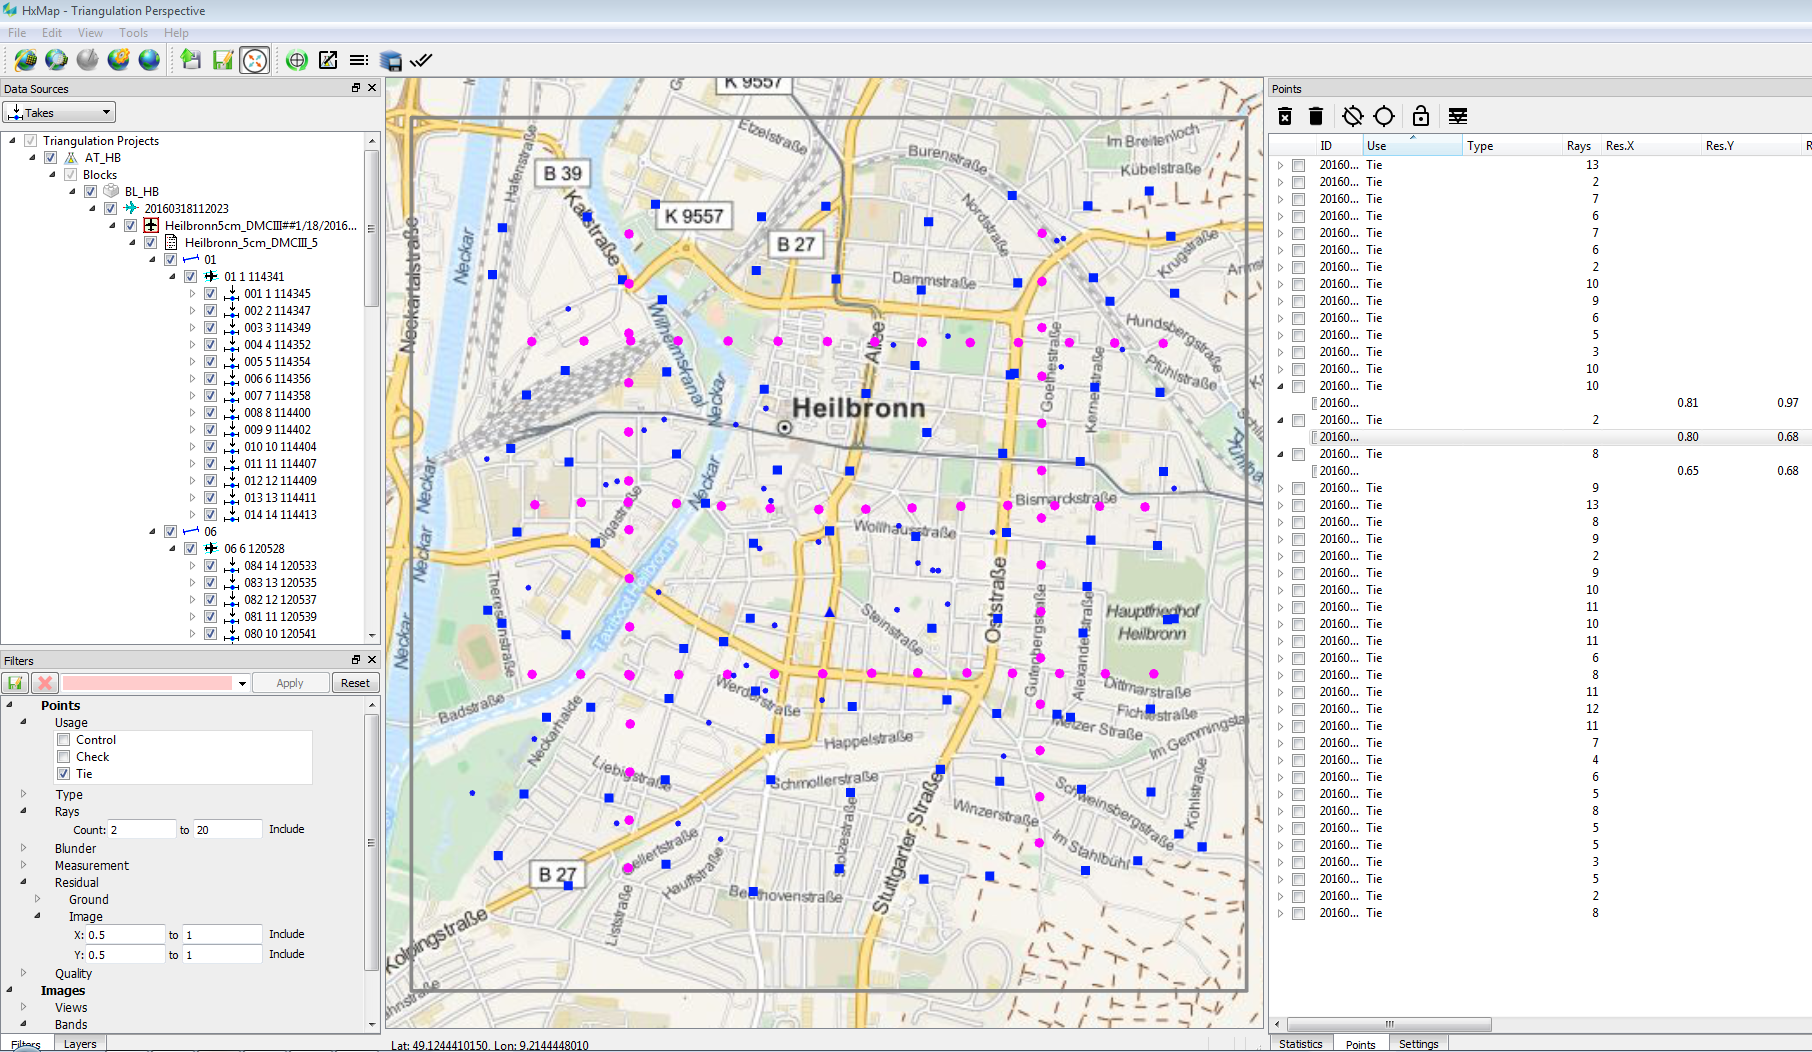This screenshot has width=1812, height=1052.
Task: Expand the Quality filter section
Action: (x=24, y=973)
